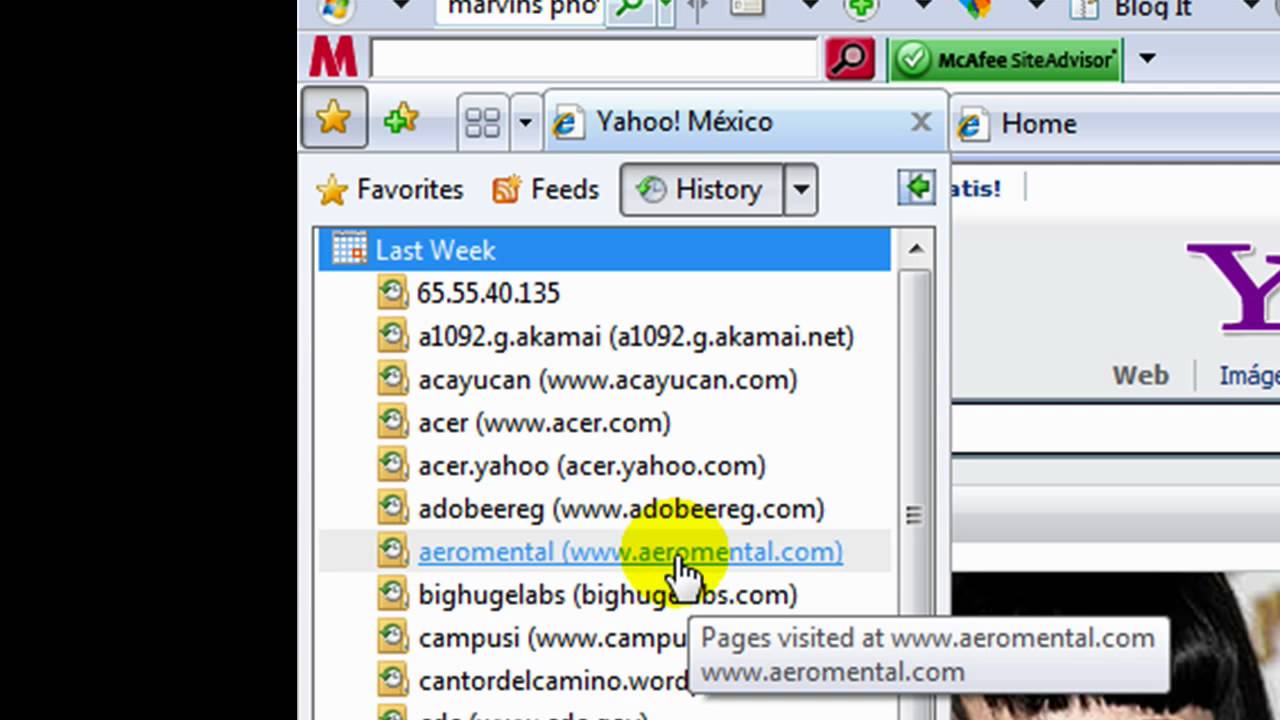Collapse the Last Week history group
This screenshot has width=1280, height=720.
pyautogui.click(x=604, y=249)
